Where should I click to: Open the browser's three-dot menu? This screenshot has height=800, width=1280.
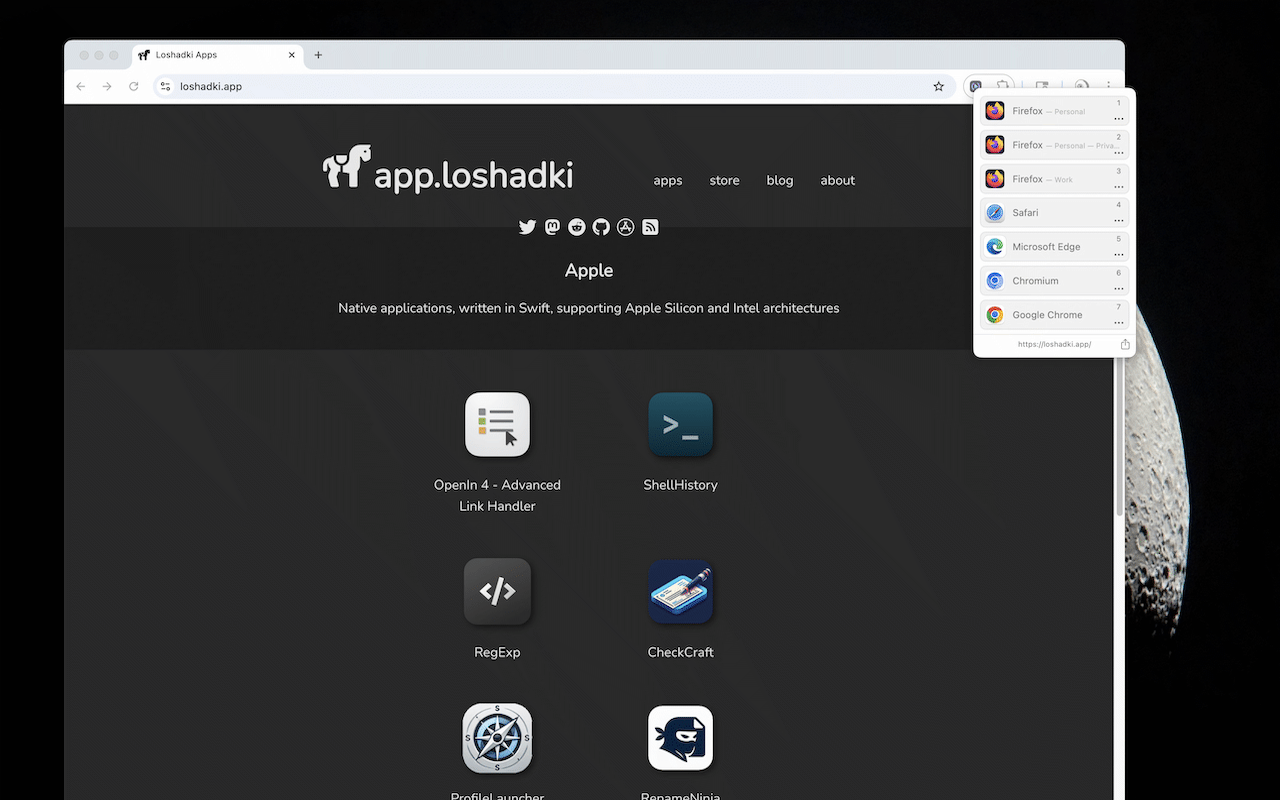(x=1107, y=86)
